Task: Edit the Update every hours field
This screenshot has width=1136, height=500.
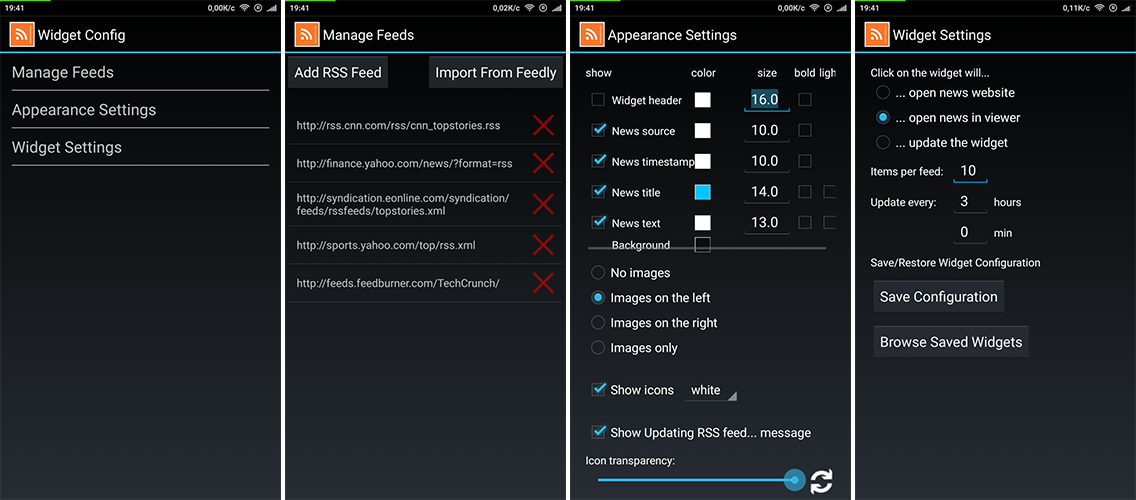Action: 969,201
